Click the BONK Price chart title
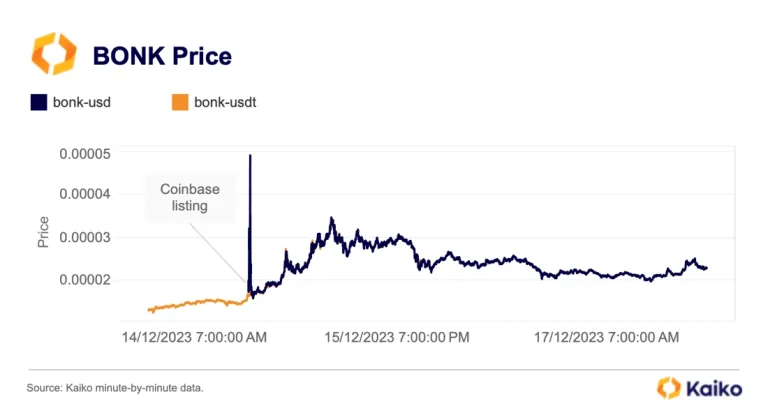 point(162,56)
